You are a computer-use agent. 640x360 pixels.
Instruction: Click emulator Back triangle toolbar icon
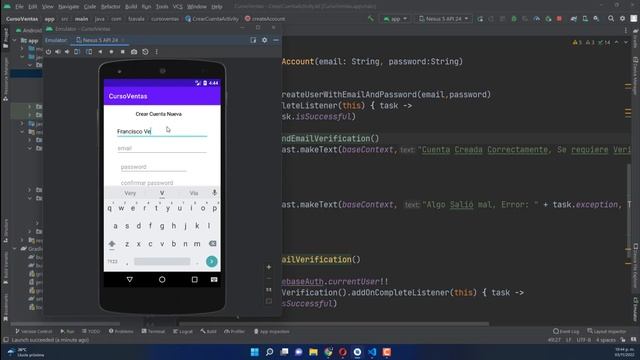pos(100,52)
